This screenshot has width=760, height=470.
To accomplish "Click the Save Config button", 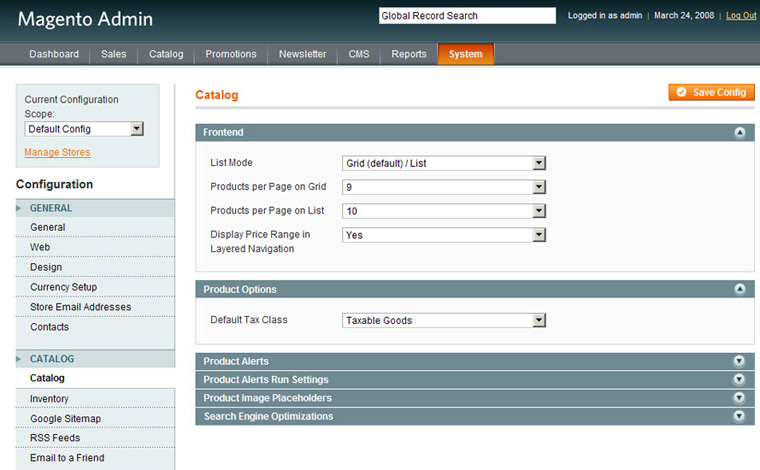I will (712, 92).
